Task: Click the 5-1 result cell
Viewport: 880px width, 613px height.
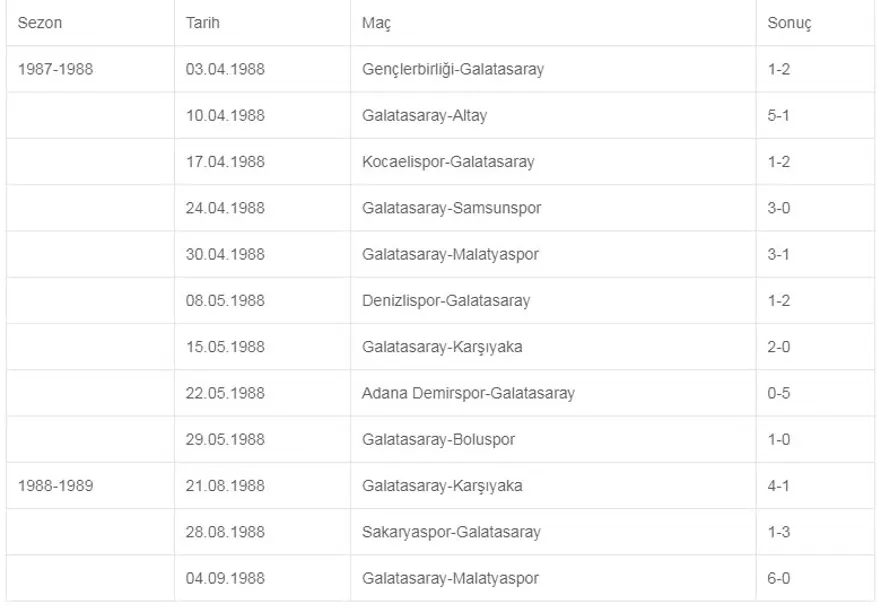Action: click(x=779, y=116)
